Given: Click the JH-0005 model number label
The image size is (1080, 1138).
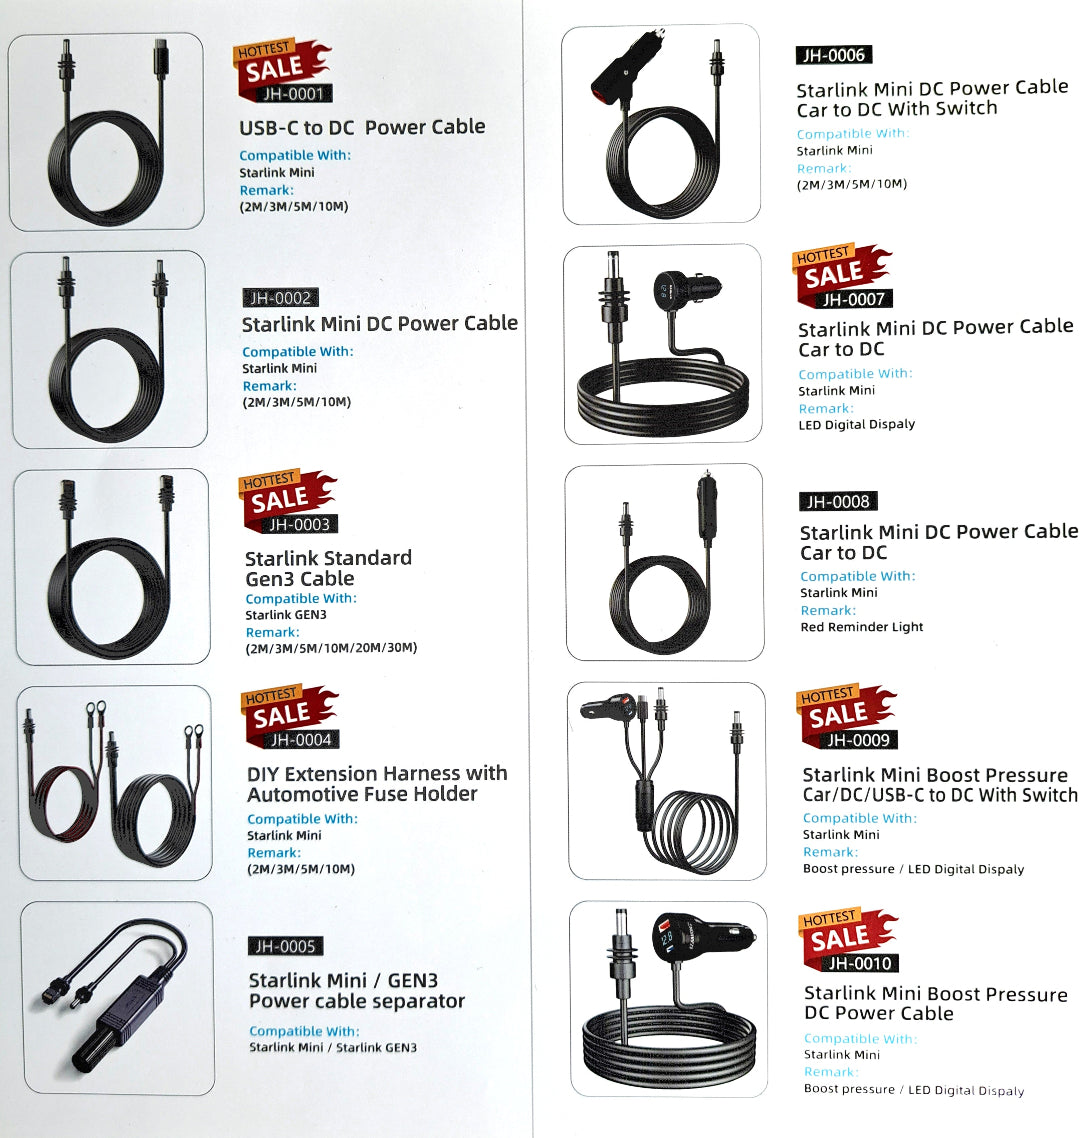Looking at the screenshot, I should tap(285, 946).
